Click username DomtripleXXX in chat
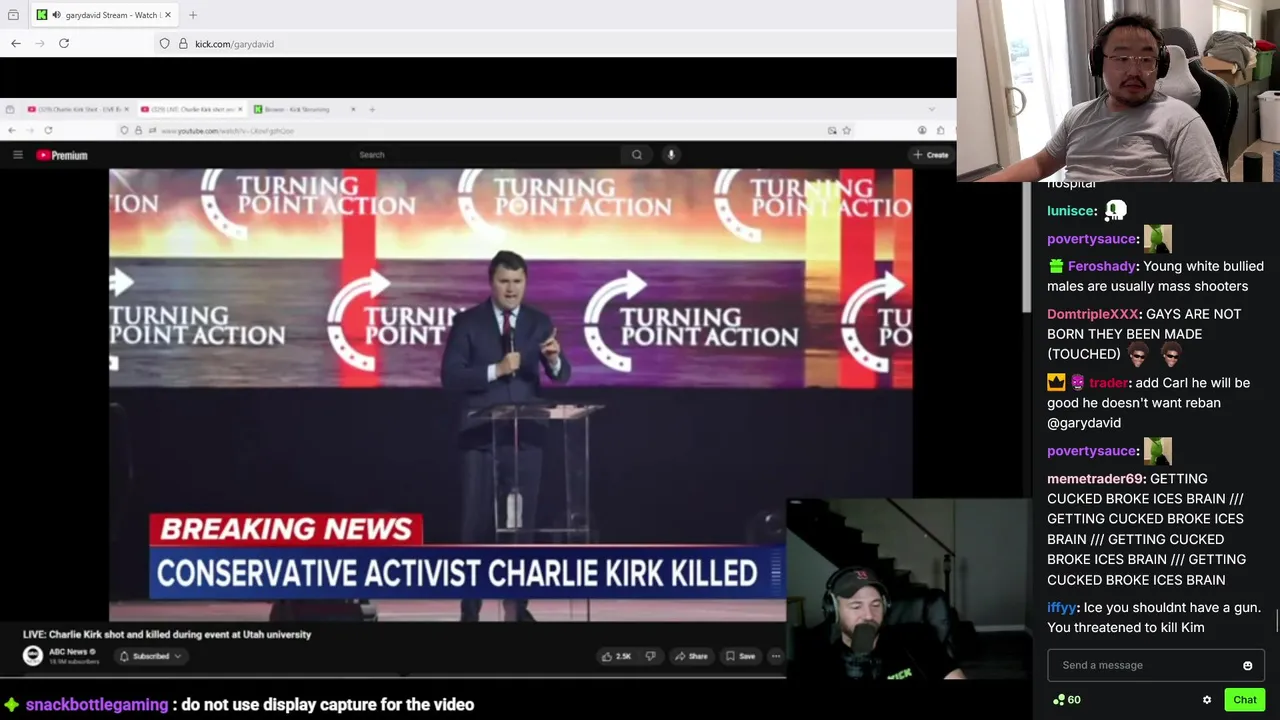1280x720 pixels. click(1093, 314)
